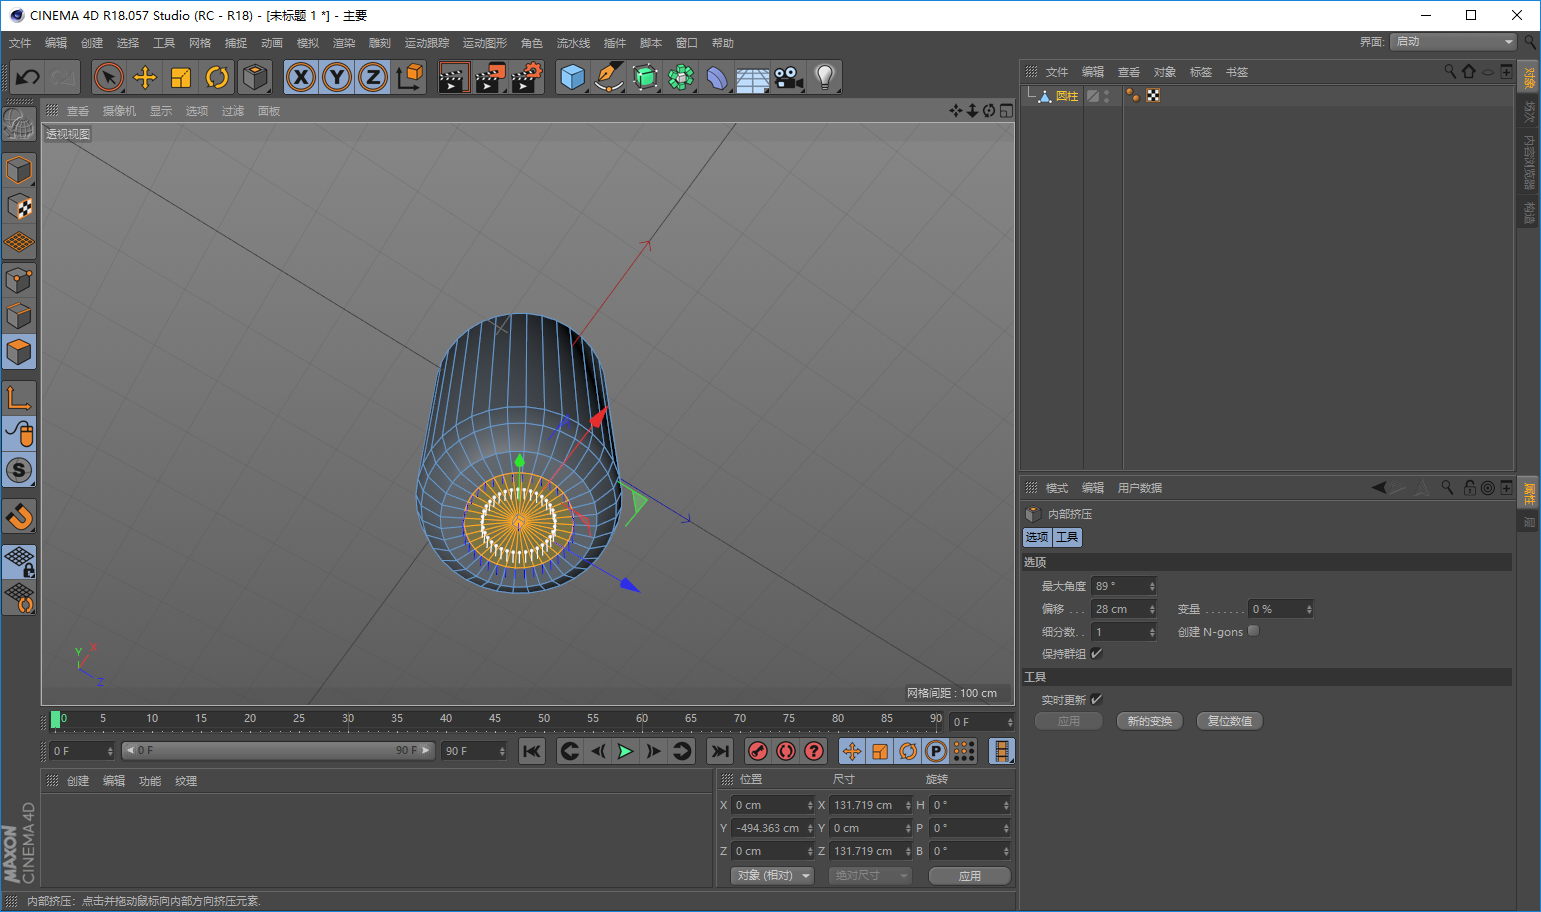Toggle the 实时更新 checkbox
The width and height of the screenshot is (1541, 912).
1096,699
